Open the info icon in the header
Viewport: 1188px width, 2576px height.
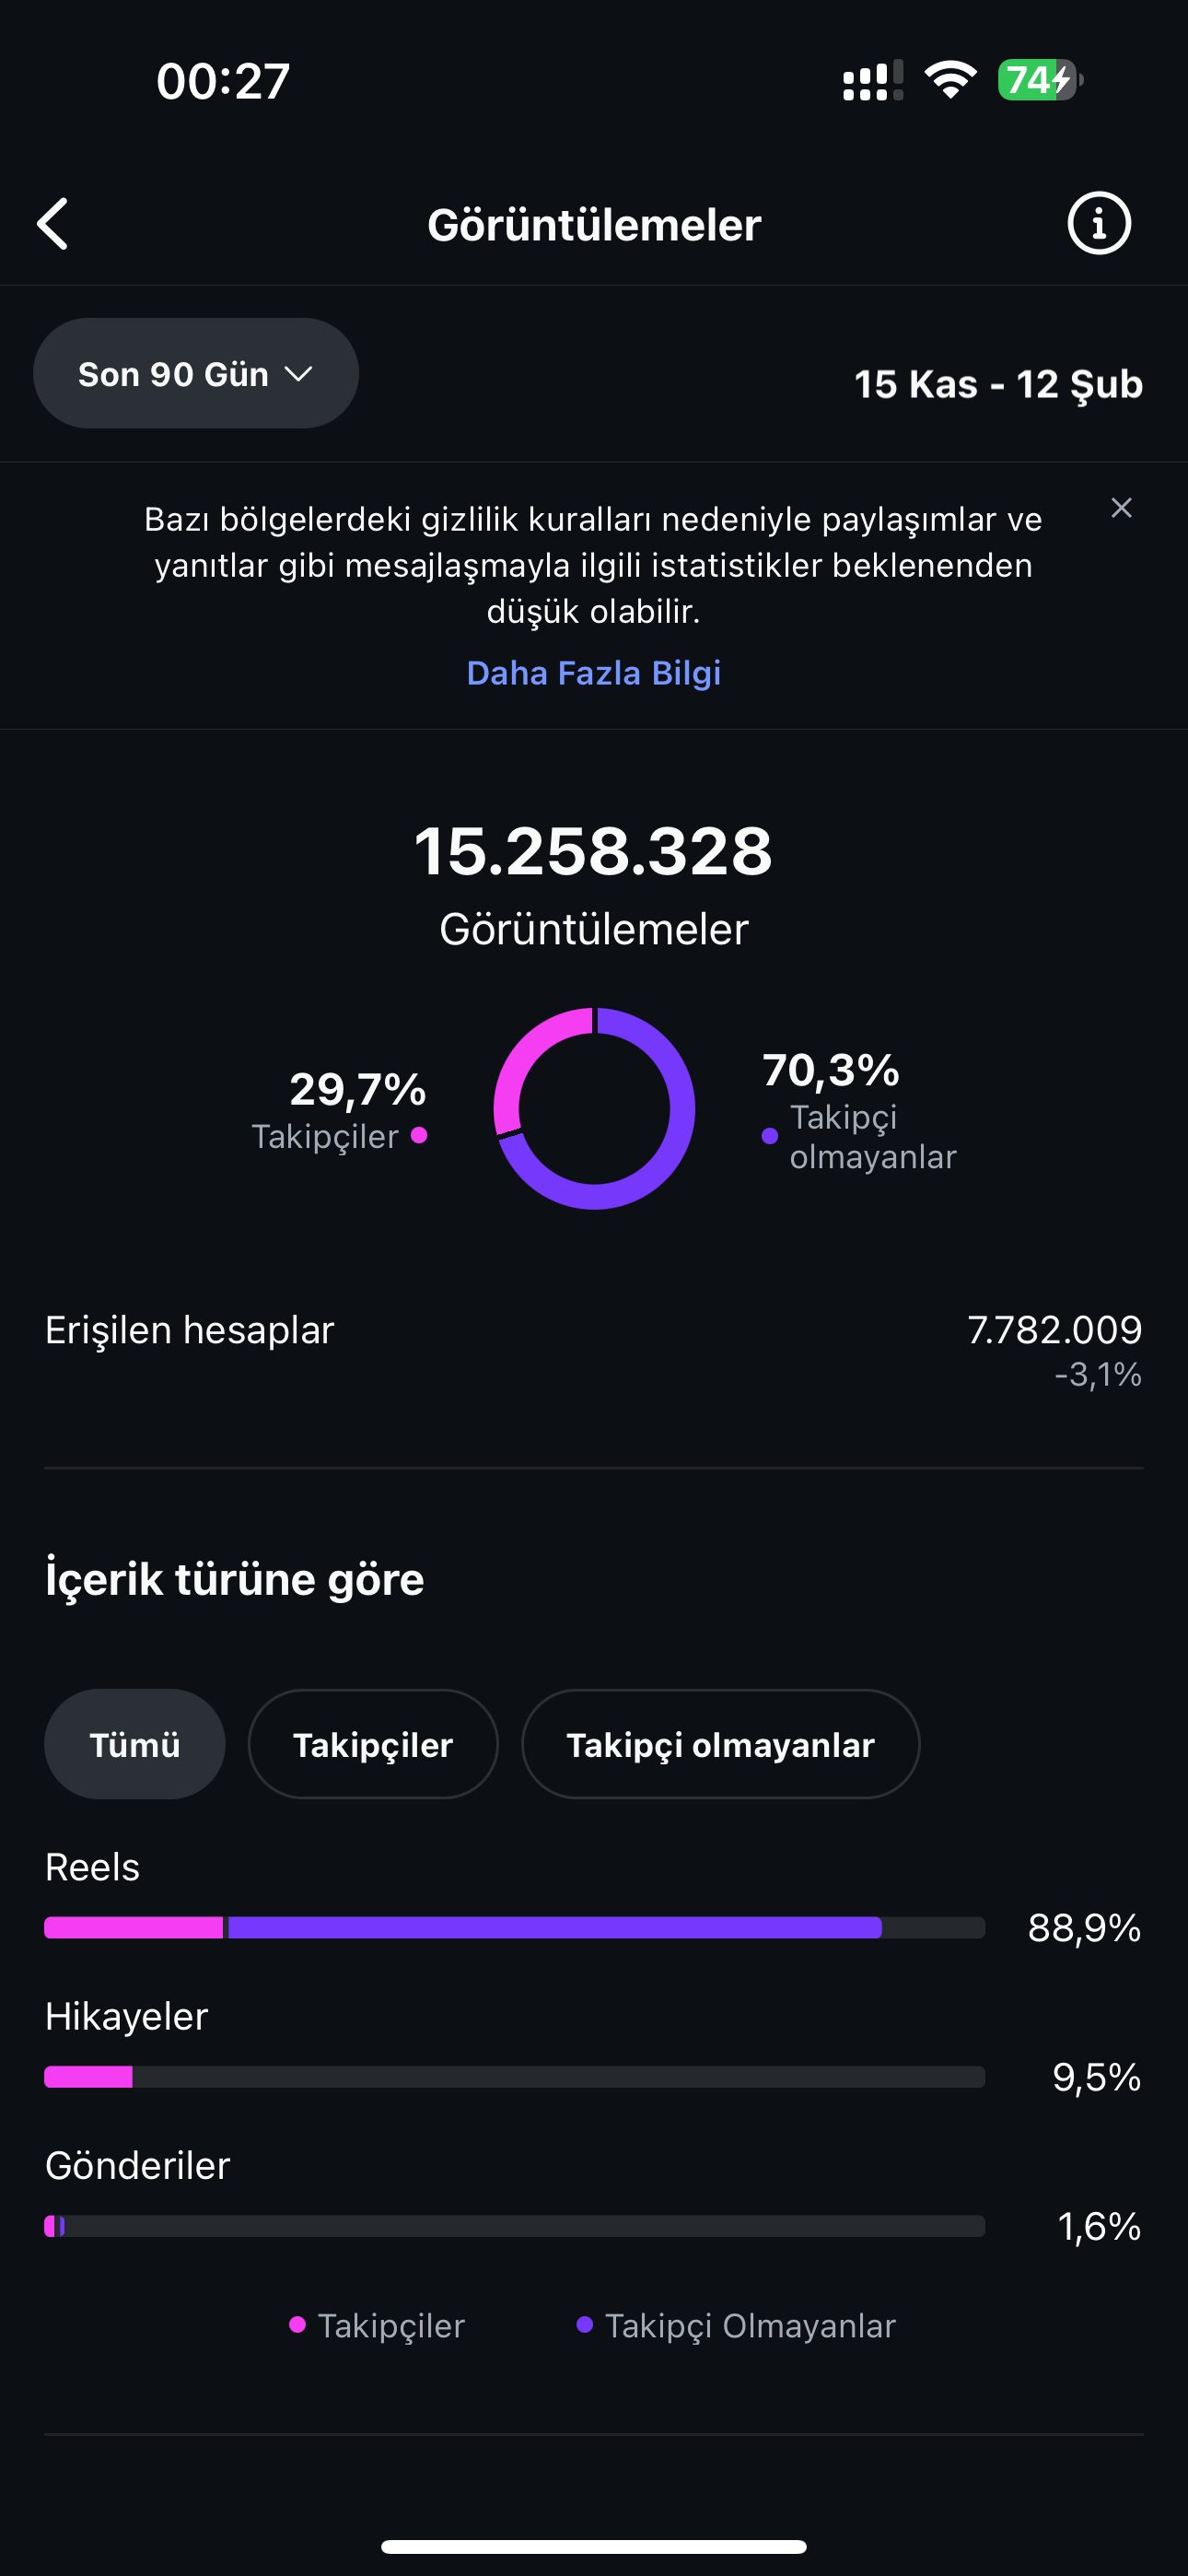(1098, 223)
